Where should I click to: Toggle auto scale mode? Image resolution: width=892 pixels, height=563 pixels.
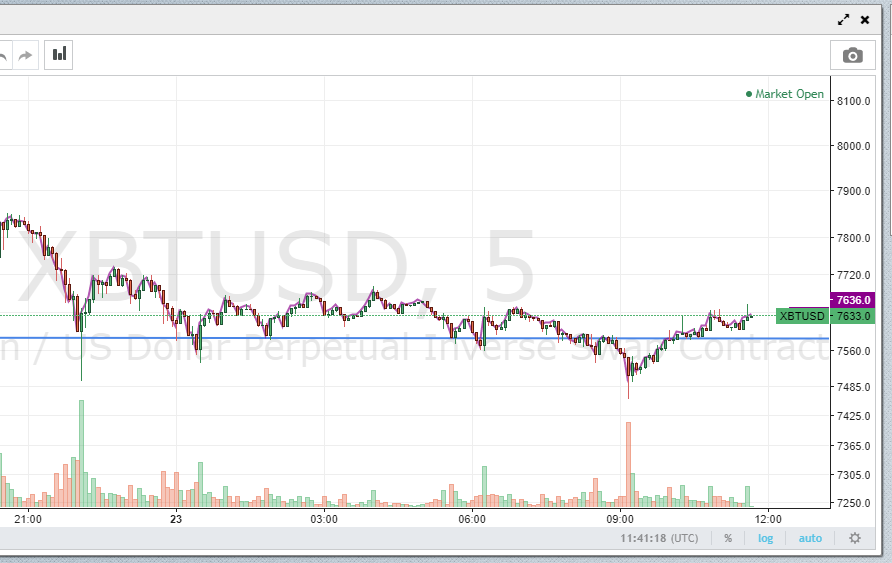tap(810, 538)
